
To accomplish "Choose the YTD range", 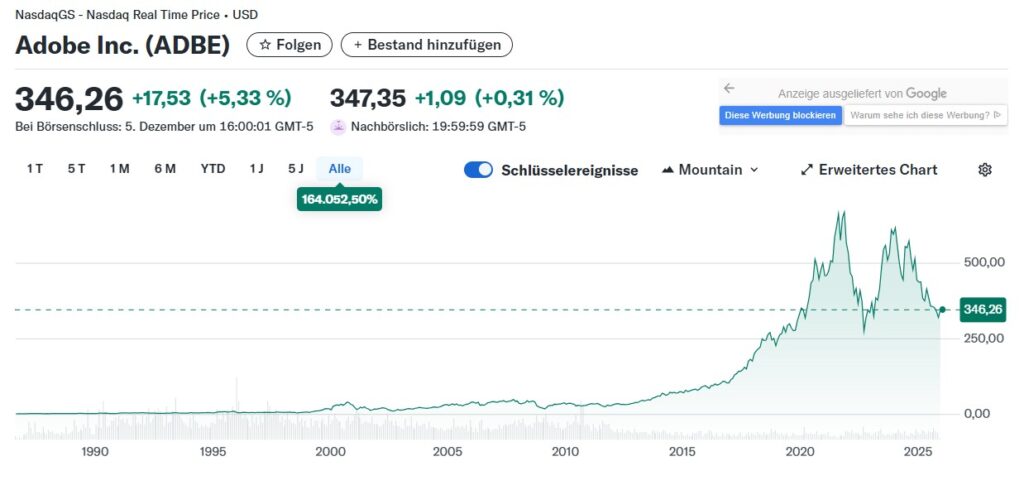I will click(x=213, y=169).
